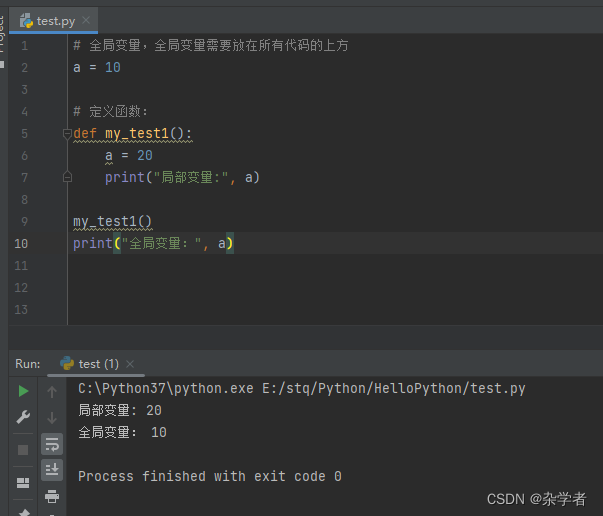
Task: Click line number 5 in the gutter
Action: pos(24,134)
